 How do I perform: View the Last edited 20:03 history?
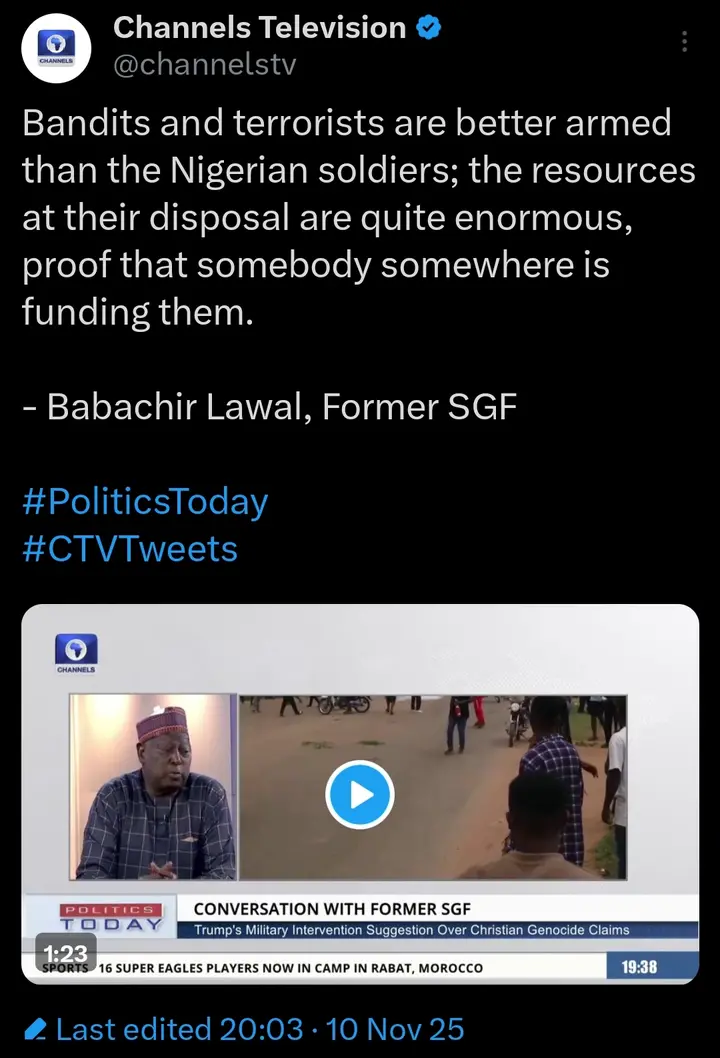click(x=176, y=1029)
